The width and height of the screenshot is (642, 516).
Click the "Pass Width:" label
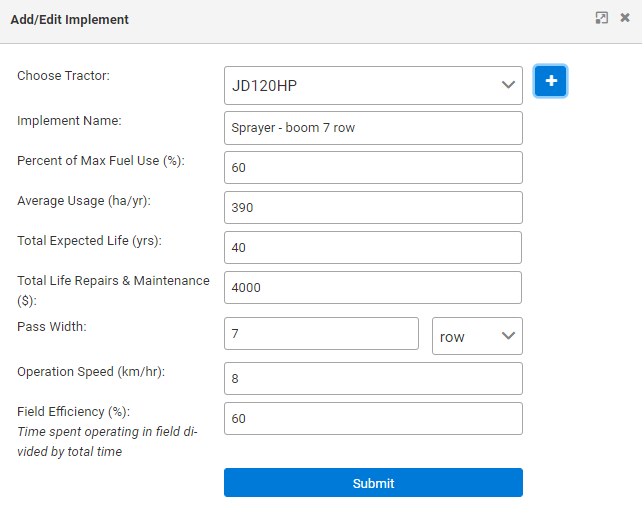click(52, 327)
